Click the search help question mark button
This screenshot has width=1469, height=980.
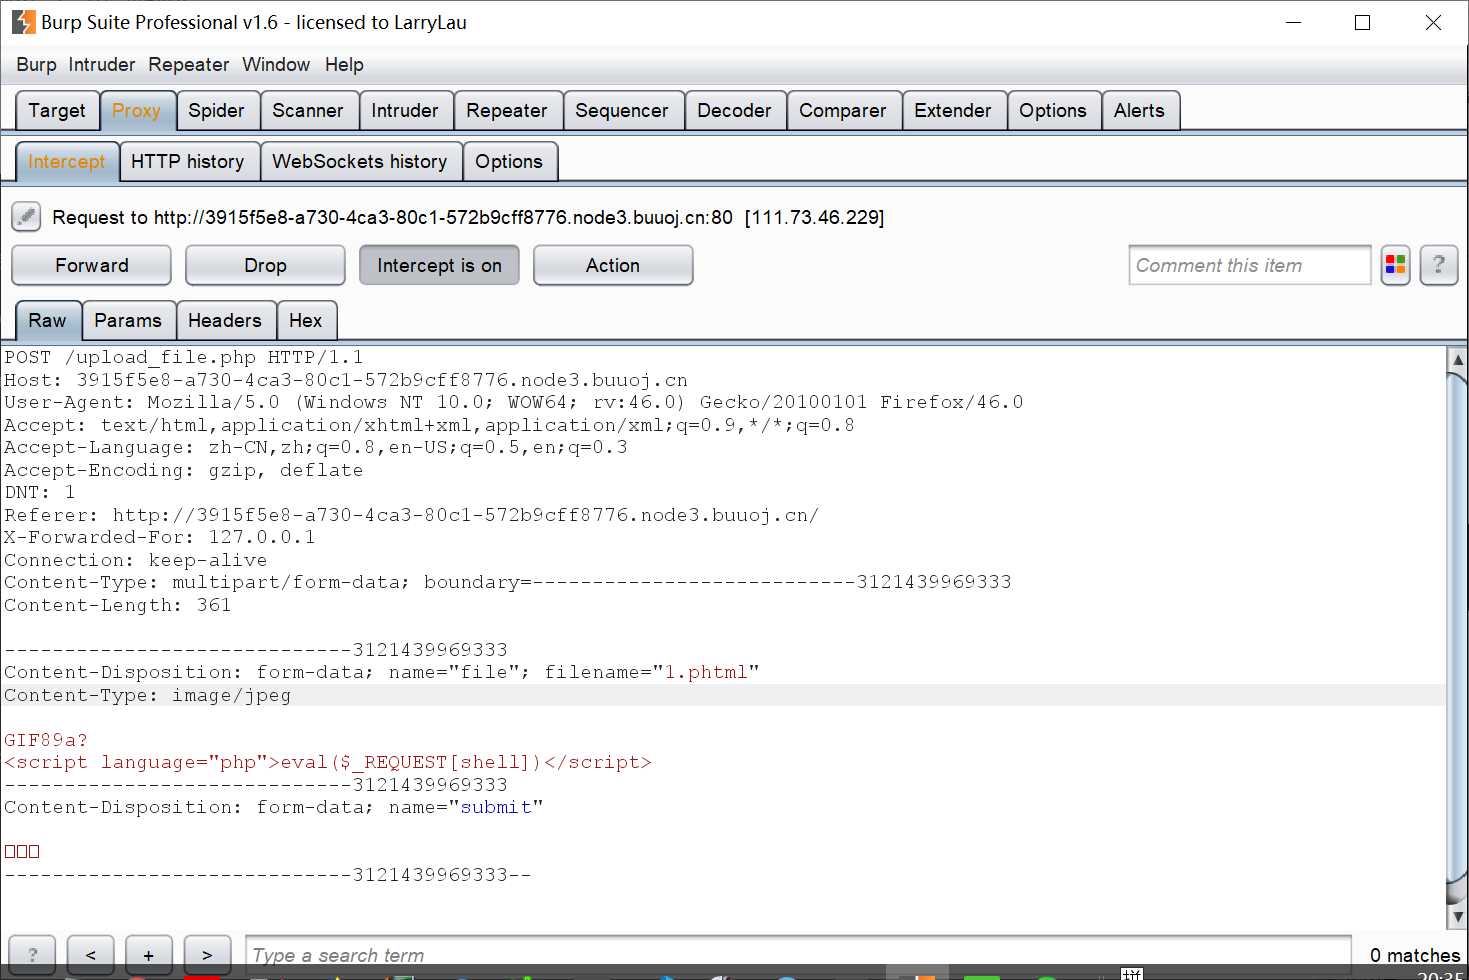click(x=33, y=955)
